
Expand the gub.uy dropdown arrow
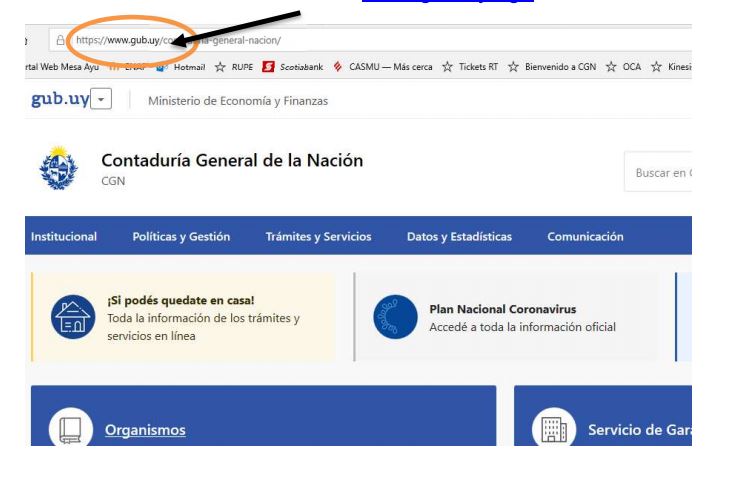pos(101,100)
